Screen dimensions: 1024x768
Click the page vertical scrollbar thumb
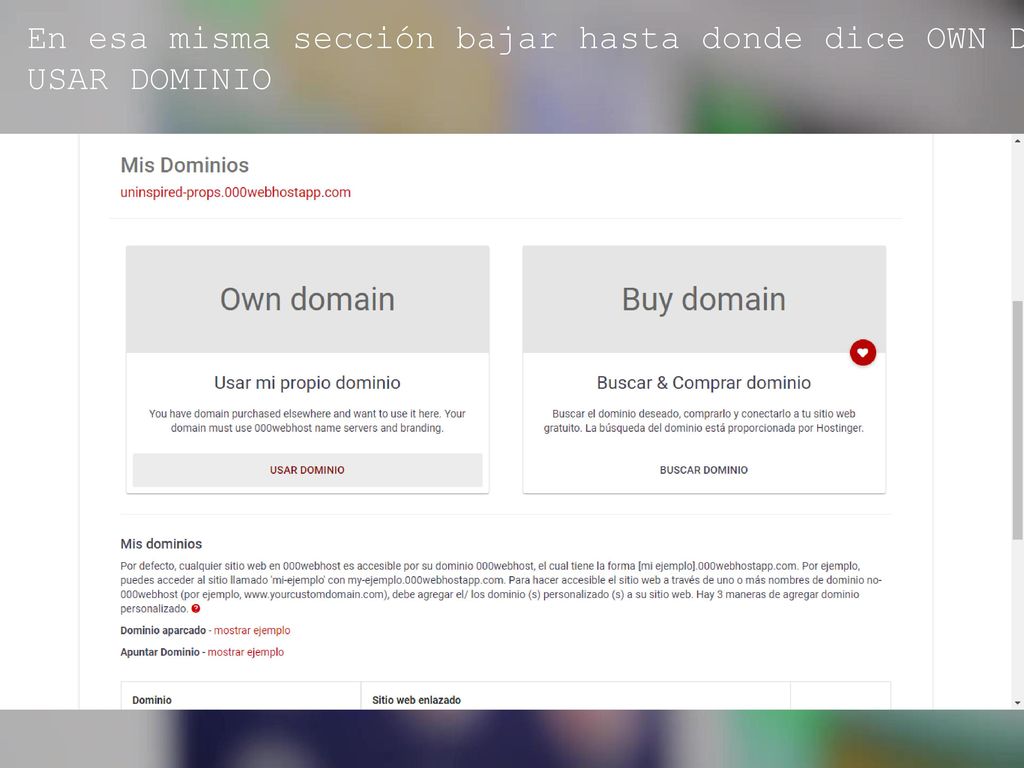click(1017, 420)
